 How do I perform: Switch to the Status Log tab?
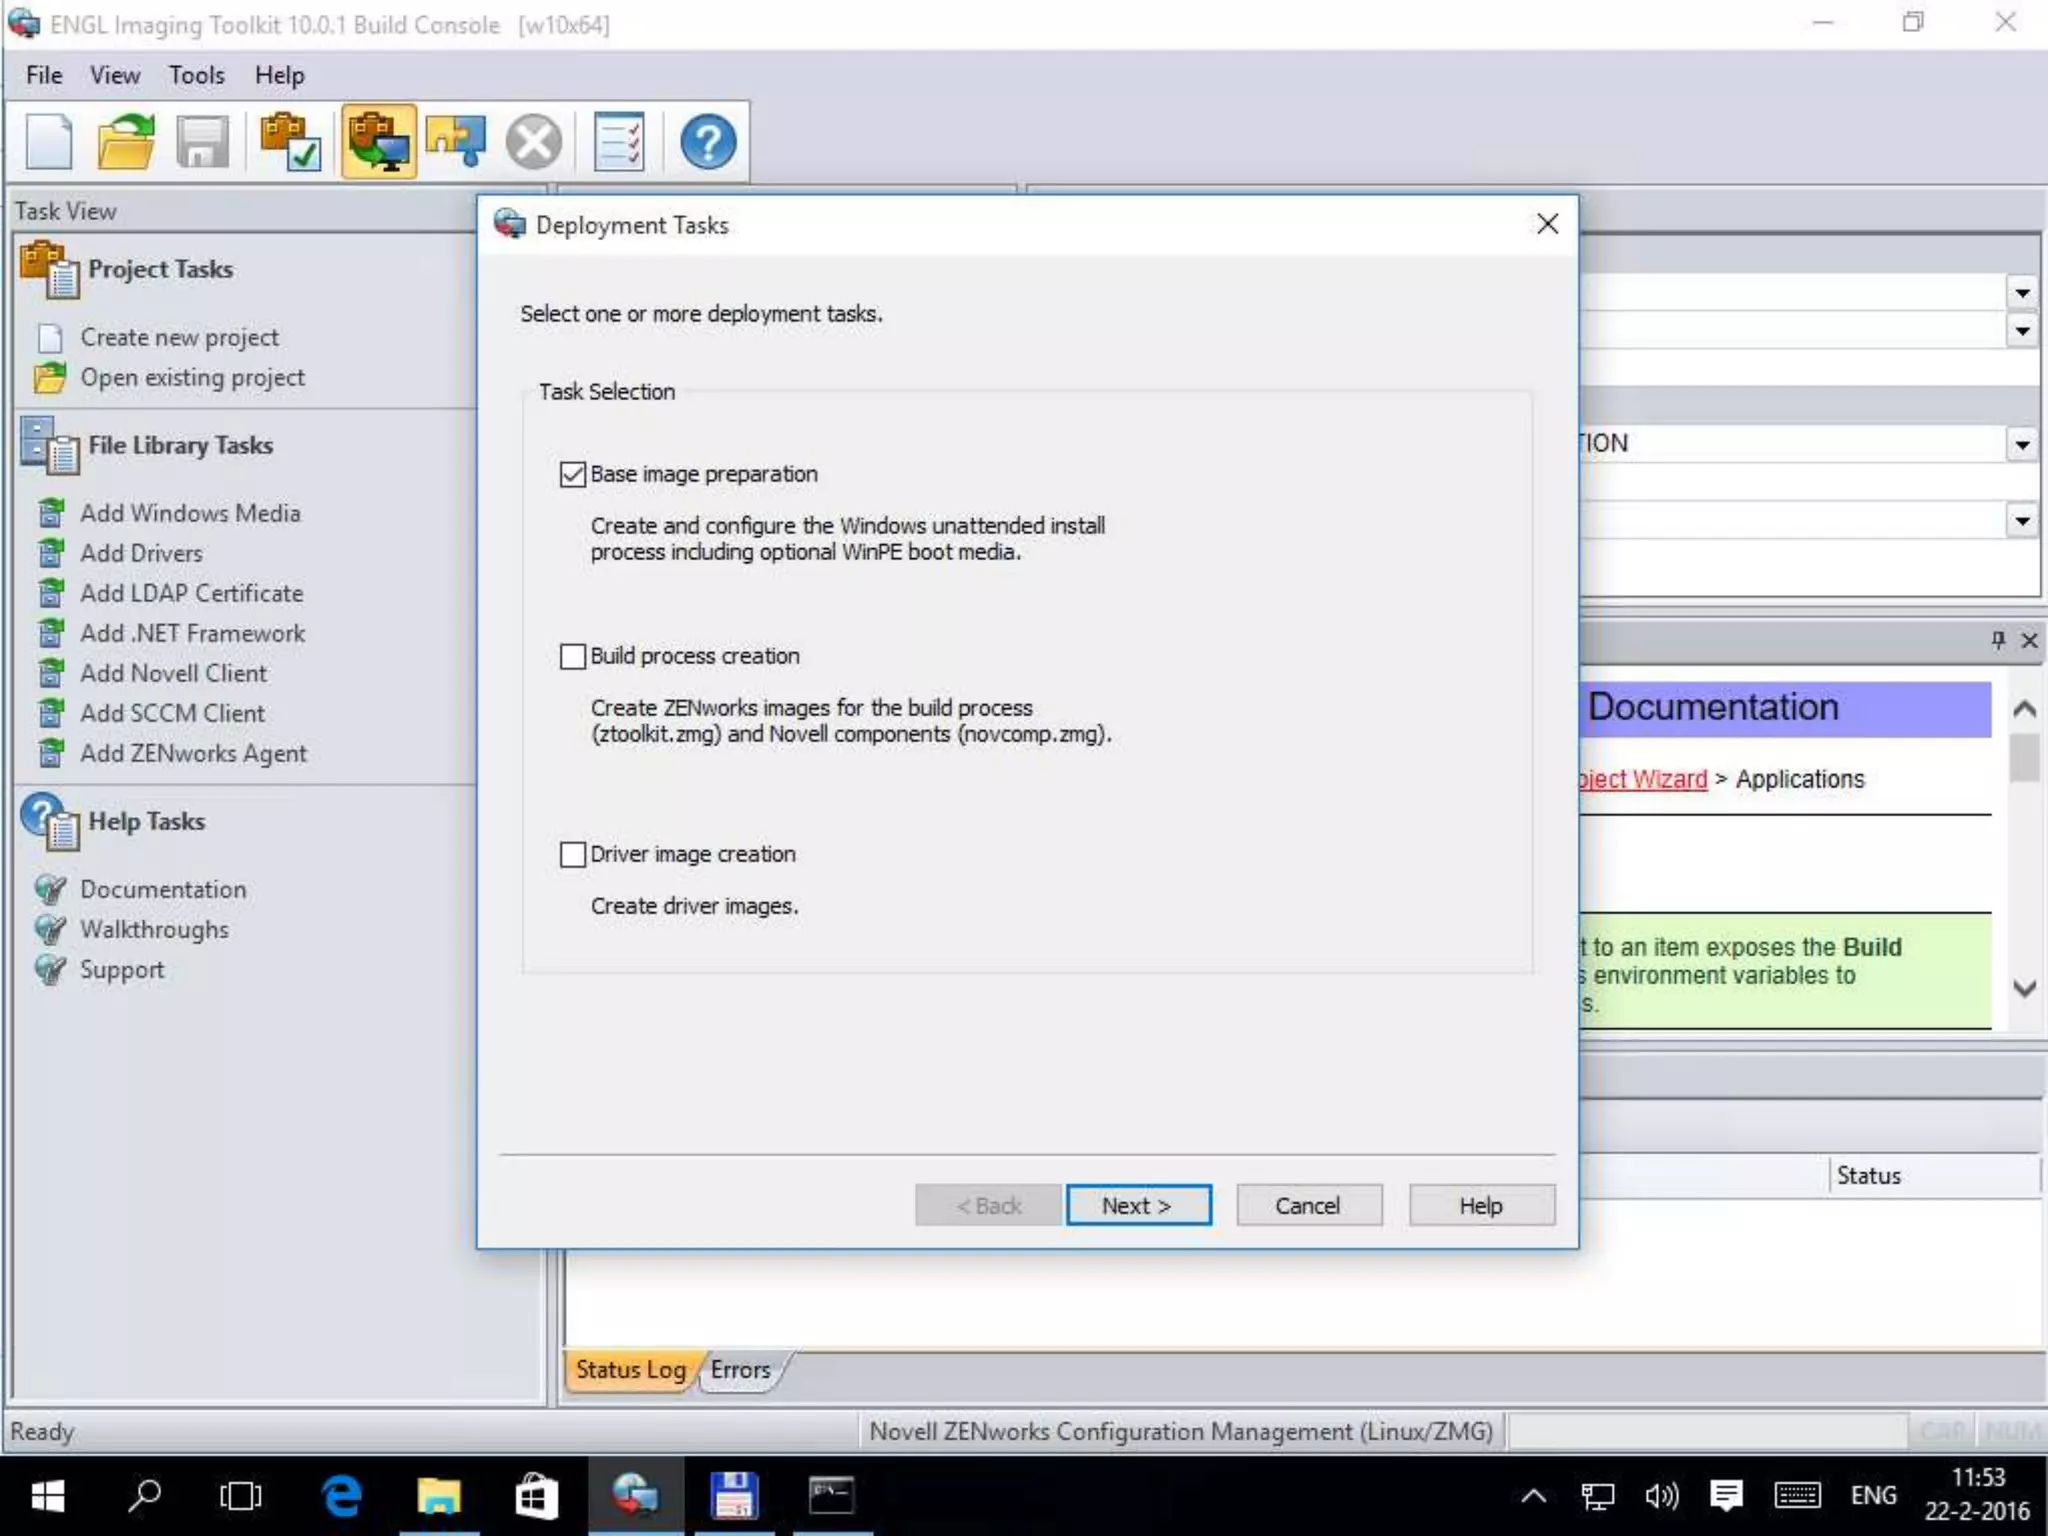pos(631,1370)
